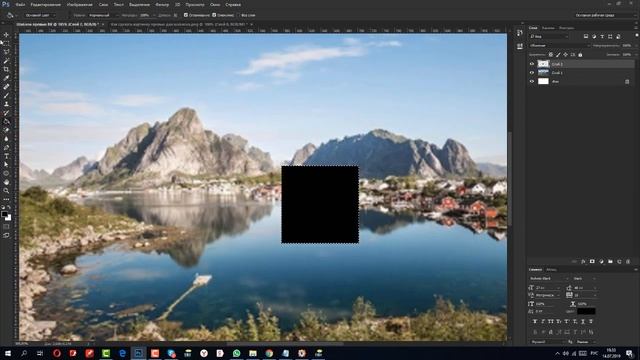Image resolution: width=640 pixels, height=360 pixels.
Task: Toggle faux bold in Character panel
Action: pyautogui.click(x=535, y=322)
